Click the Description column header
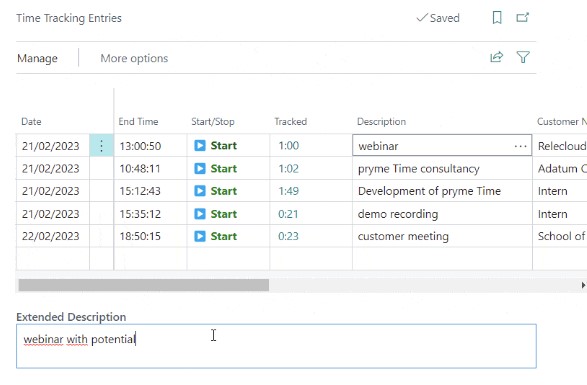 click(381, 122)
